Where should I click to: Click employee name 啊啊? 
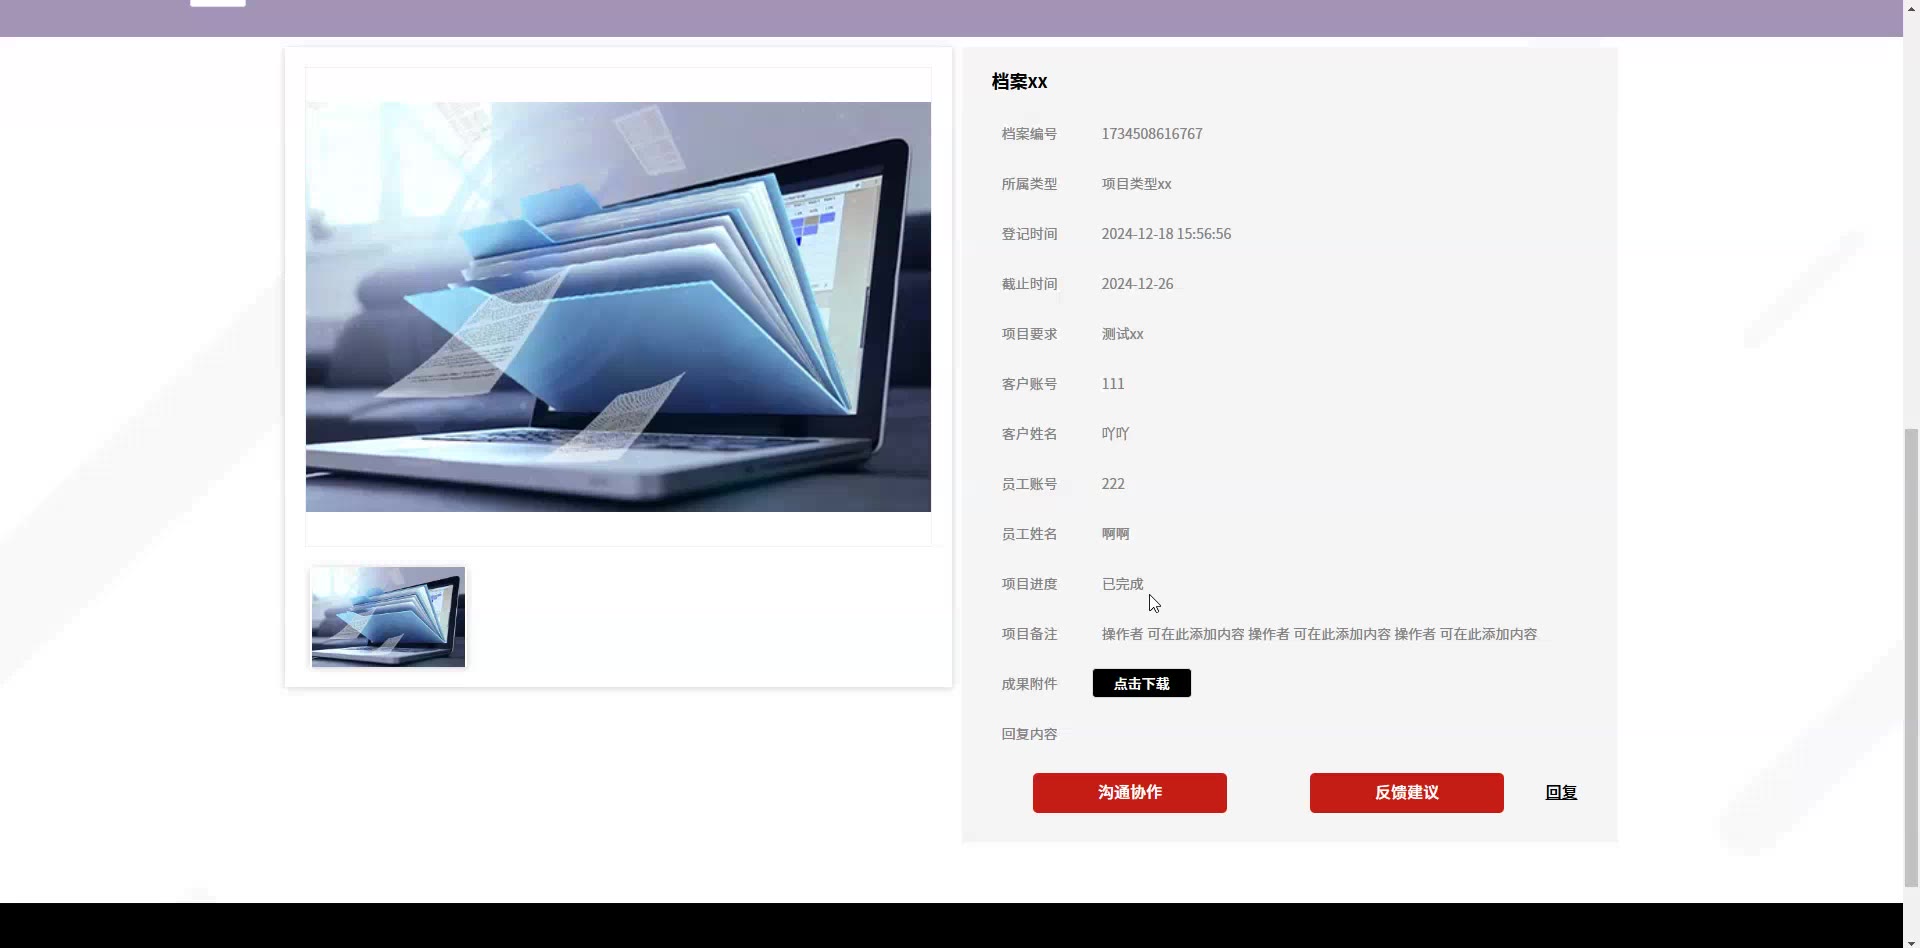1115,534
